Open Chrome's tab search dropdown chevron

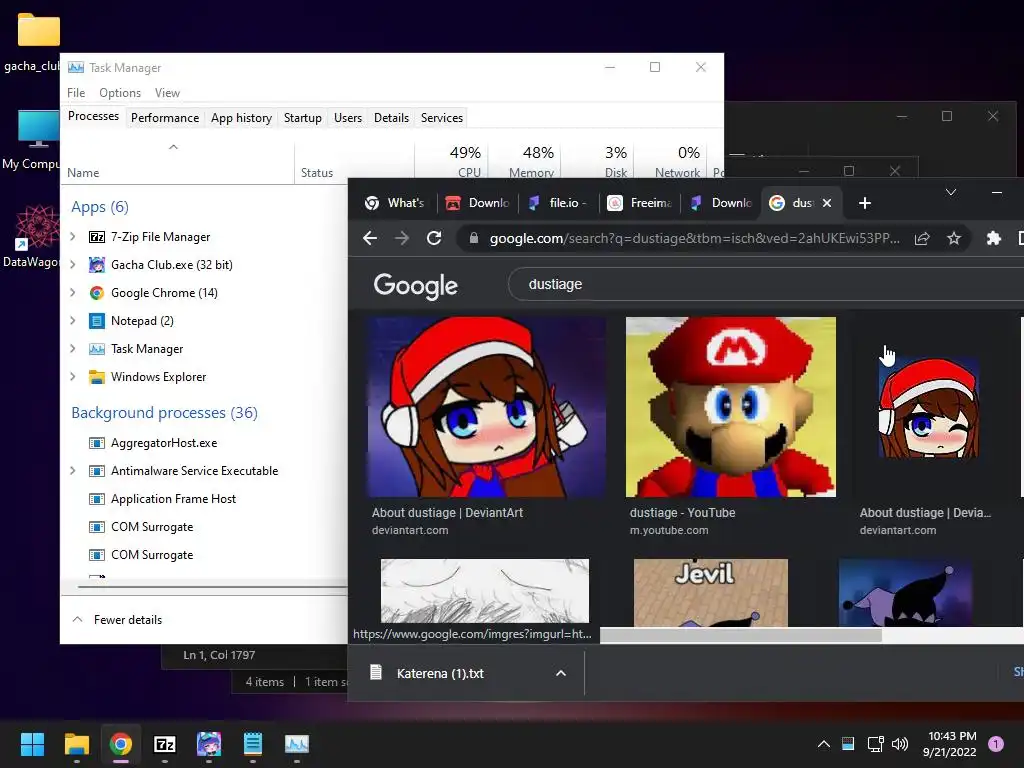[x=951, y=192]
